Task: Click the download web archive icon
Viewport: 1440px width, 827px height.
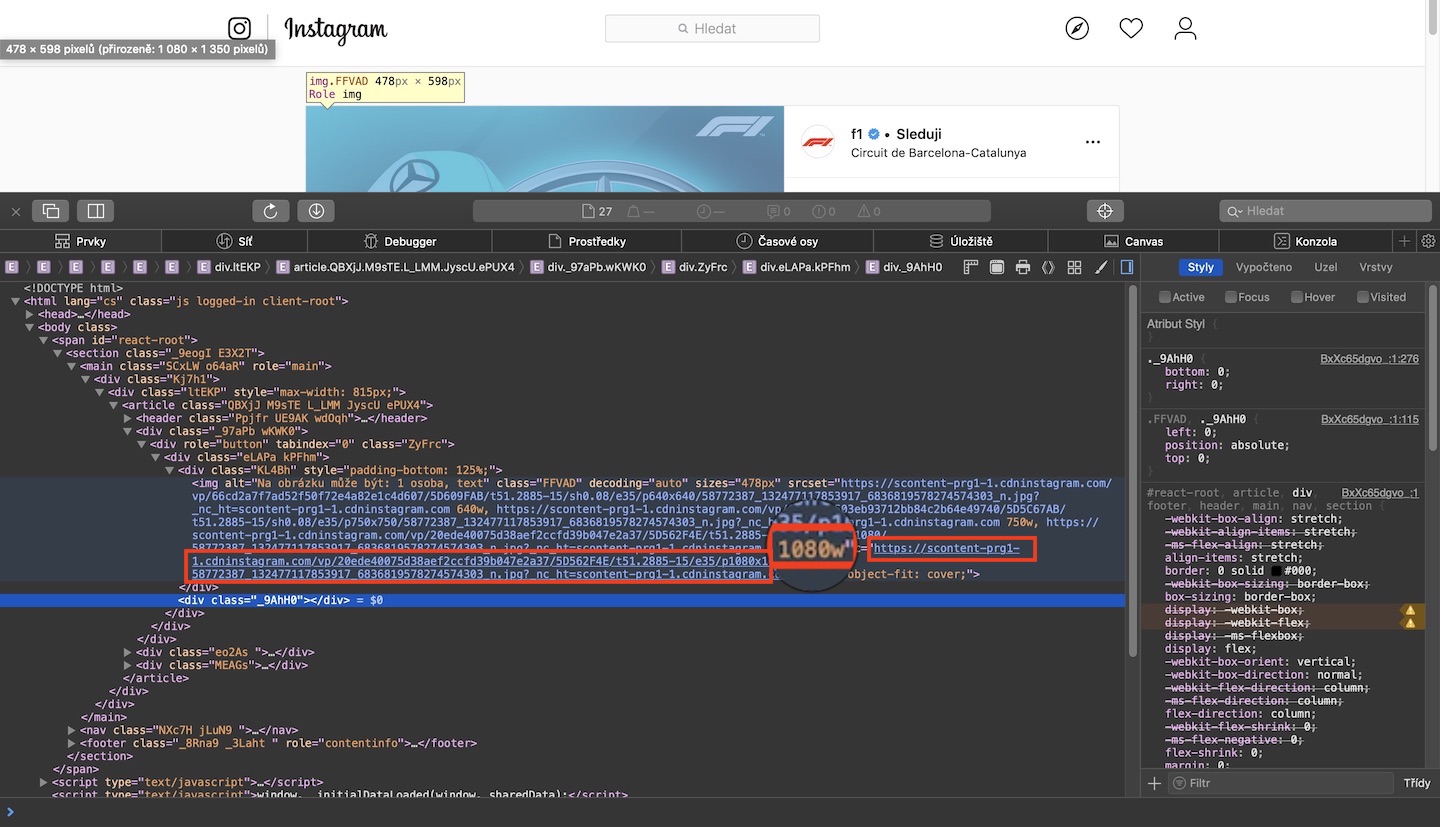Action: (316, 211)
